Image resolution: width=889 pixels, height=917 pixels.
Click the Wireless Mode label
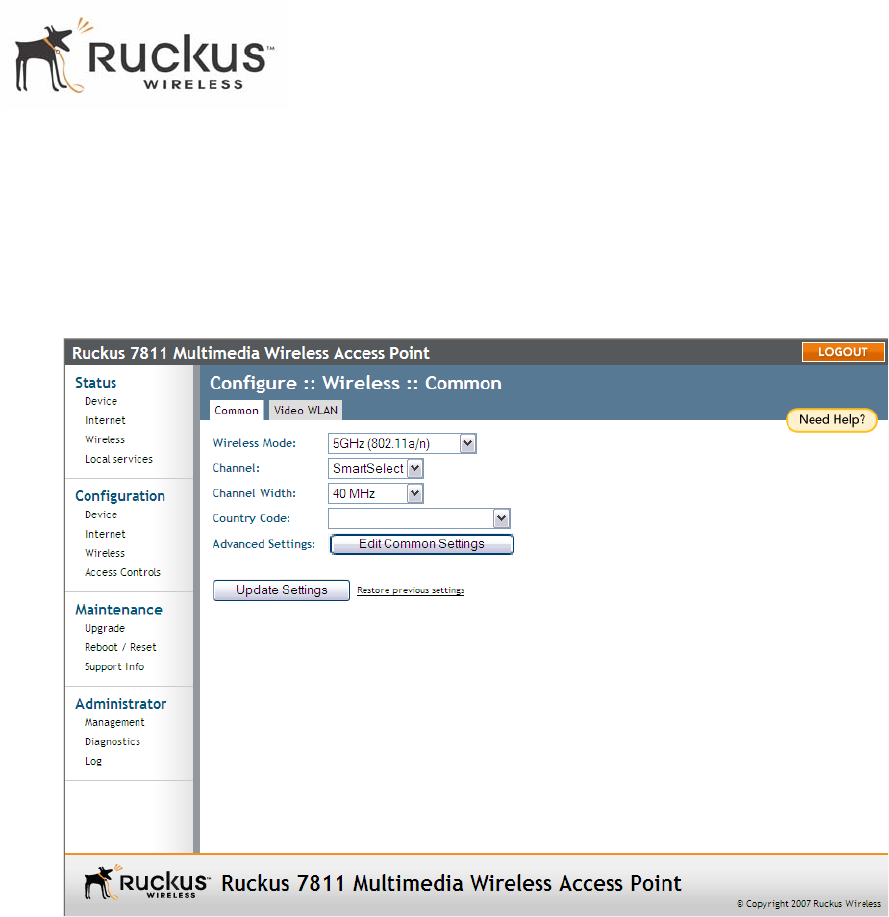pos(254,443)
